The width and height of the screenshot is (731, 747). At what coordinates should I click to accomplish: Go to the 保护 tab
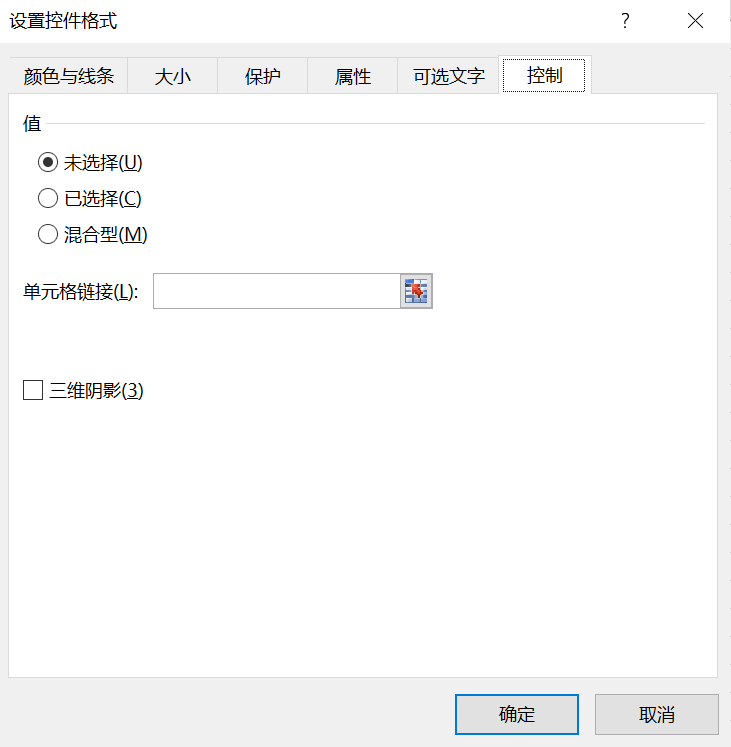pos(263,76)
